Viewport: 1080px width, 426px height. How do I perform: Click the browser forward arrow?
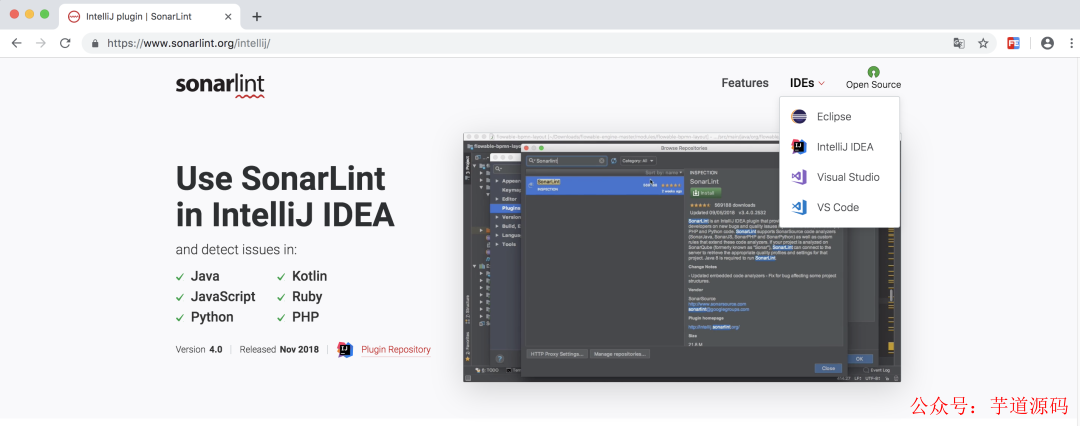point(41,43)
